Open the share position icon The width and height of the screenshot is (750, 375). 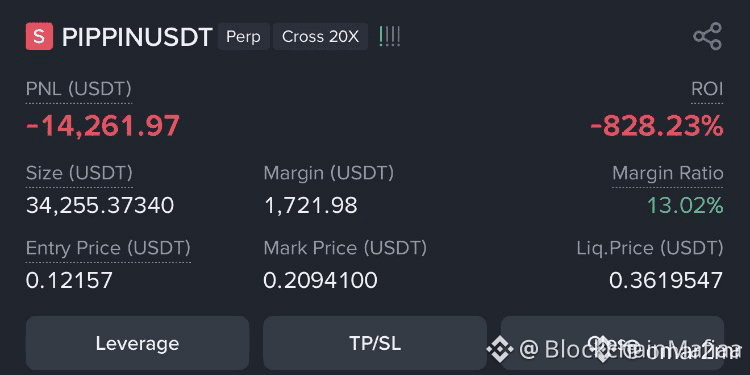click(x=707, y=36)
